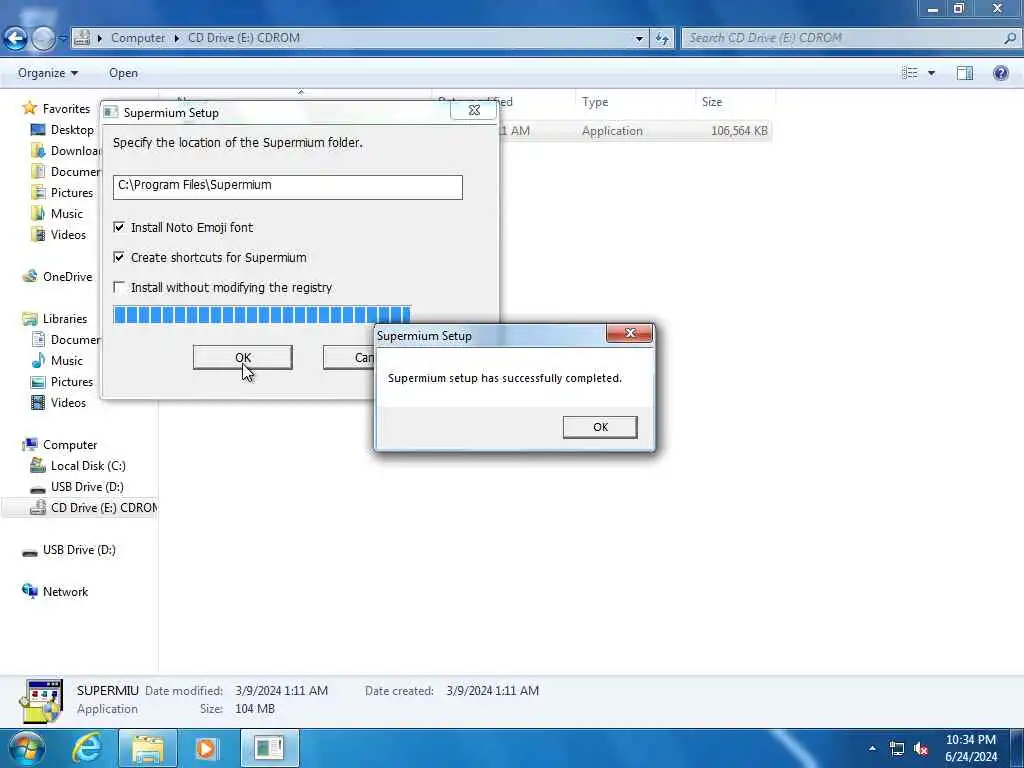Click CD Drive (E:) CDROM in address bar
Screen dimensions: 1024x768
[x=244, y=38]
